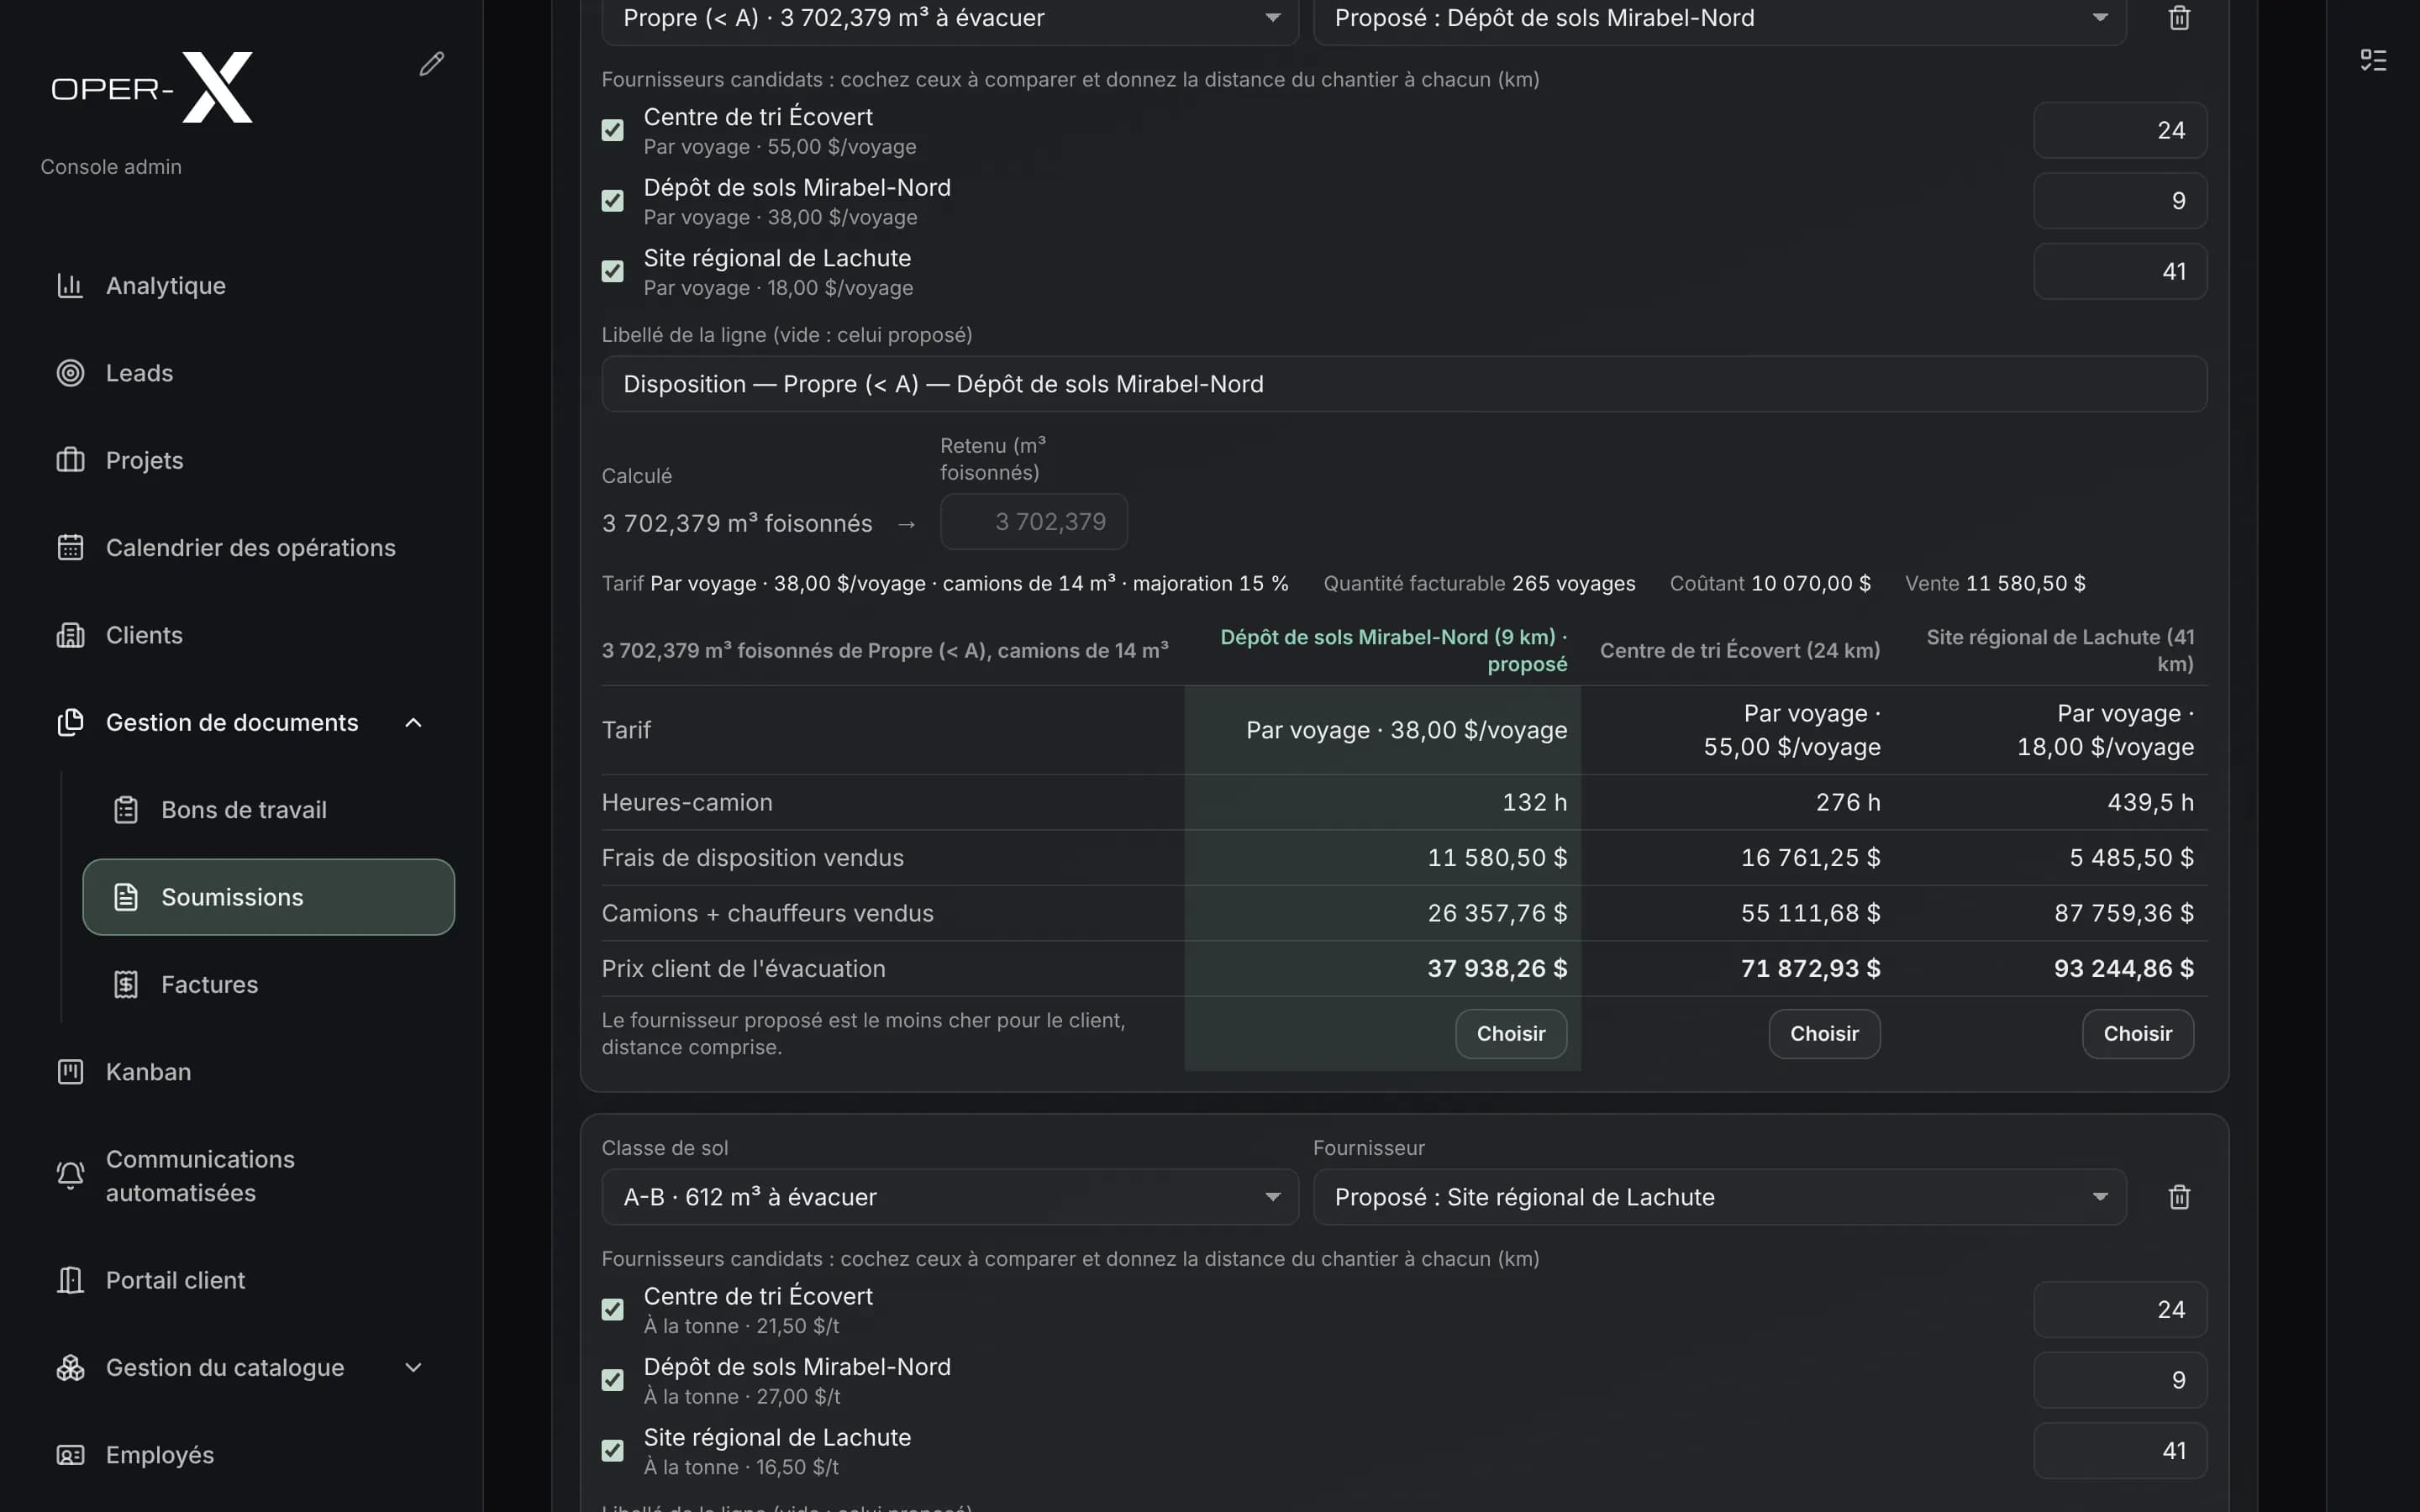Image resolution: width=2420 pixels, height=1512 pixels.
Task: Choose Centre de tri Écovert at 71 872,93 $
Action: (x=1824, y=1034)
